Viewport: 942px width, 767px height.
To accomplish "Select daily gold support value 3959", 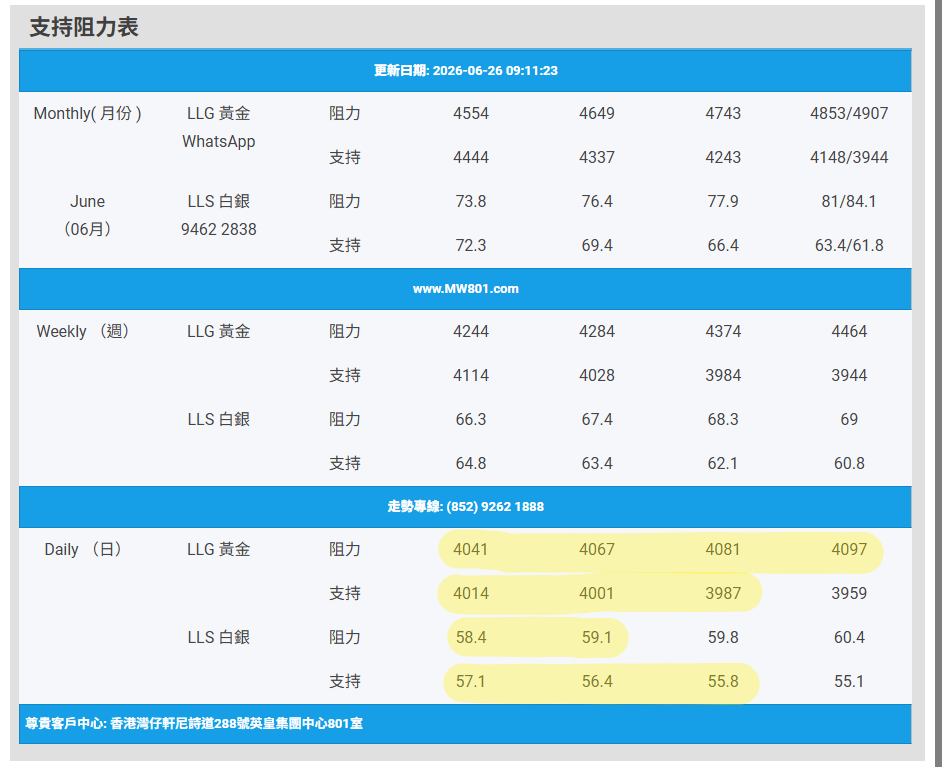I will pos(849,593).
